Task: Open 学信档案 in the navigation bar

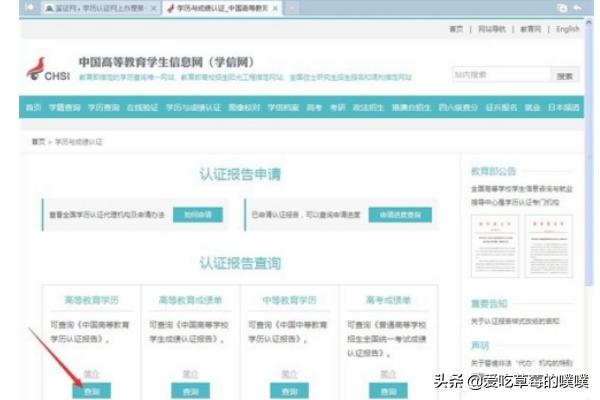Action: [x=283, y=108]
